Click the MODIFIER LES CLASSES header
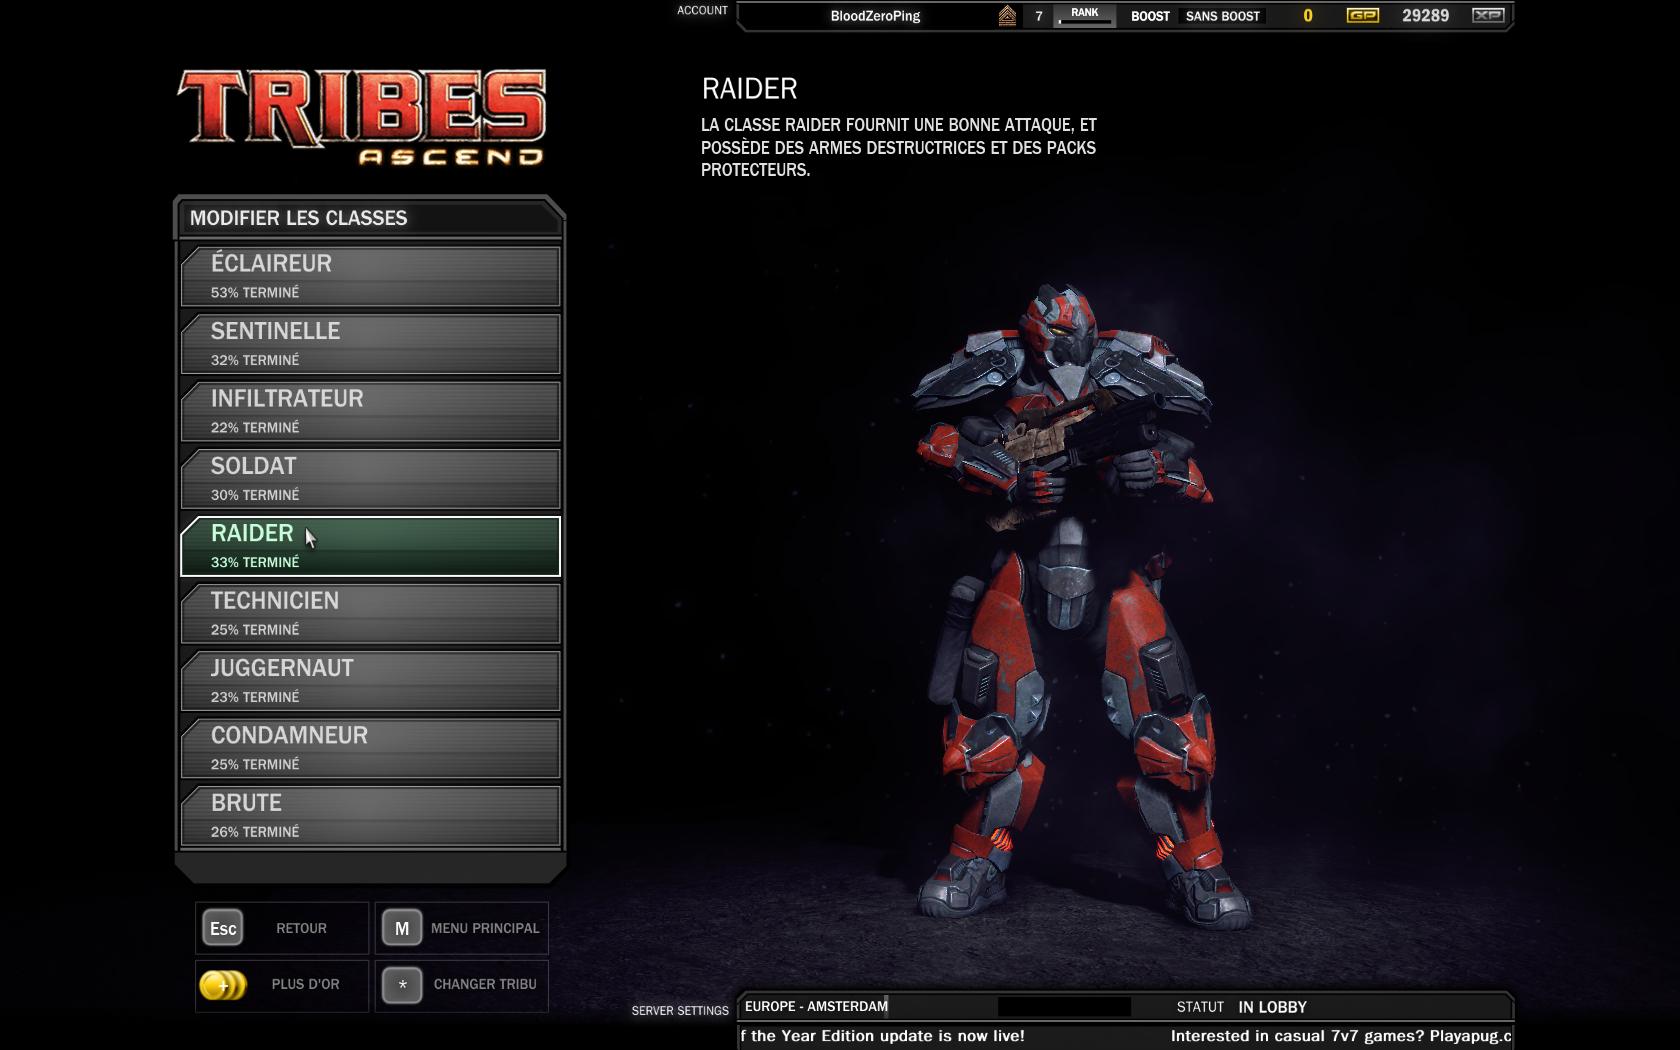This screenshot has height=1050, width=1680. click(x=298, y=218)
